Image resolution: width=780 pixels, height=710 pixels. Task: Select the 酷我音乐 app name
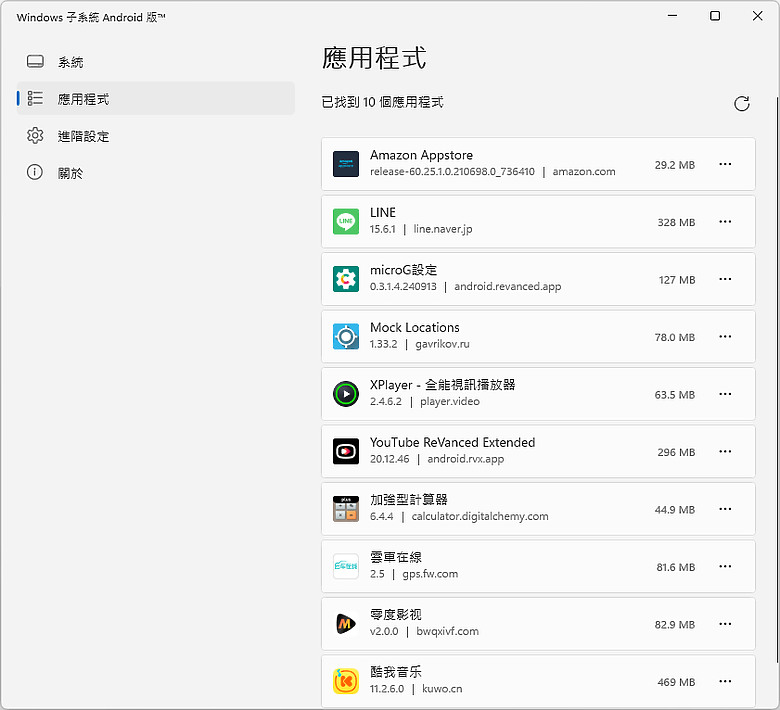point(395,672)
